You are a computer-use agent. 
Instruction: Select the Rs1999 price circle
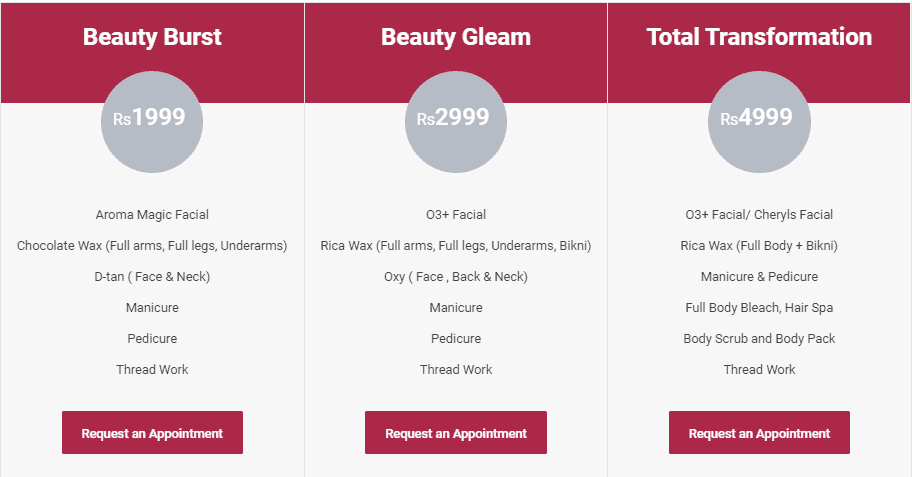point(152,122)
